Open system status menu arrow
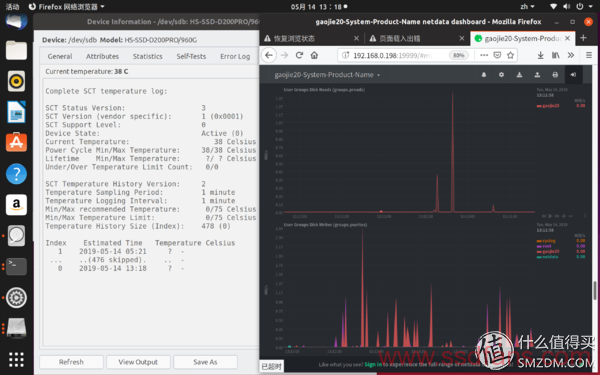The image size is (600, 375). pyautogui.click(x=591, y=7)
